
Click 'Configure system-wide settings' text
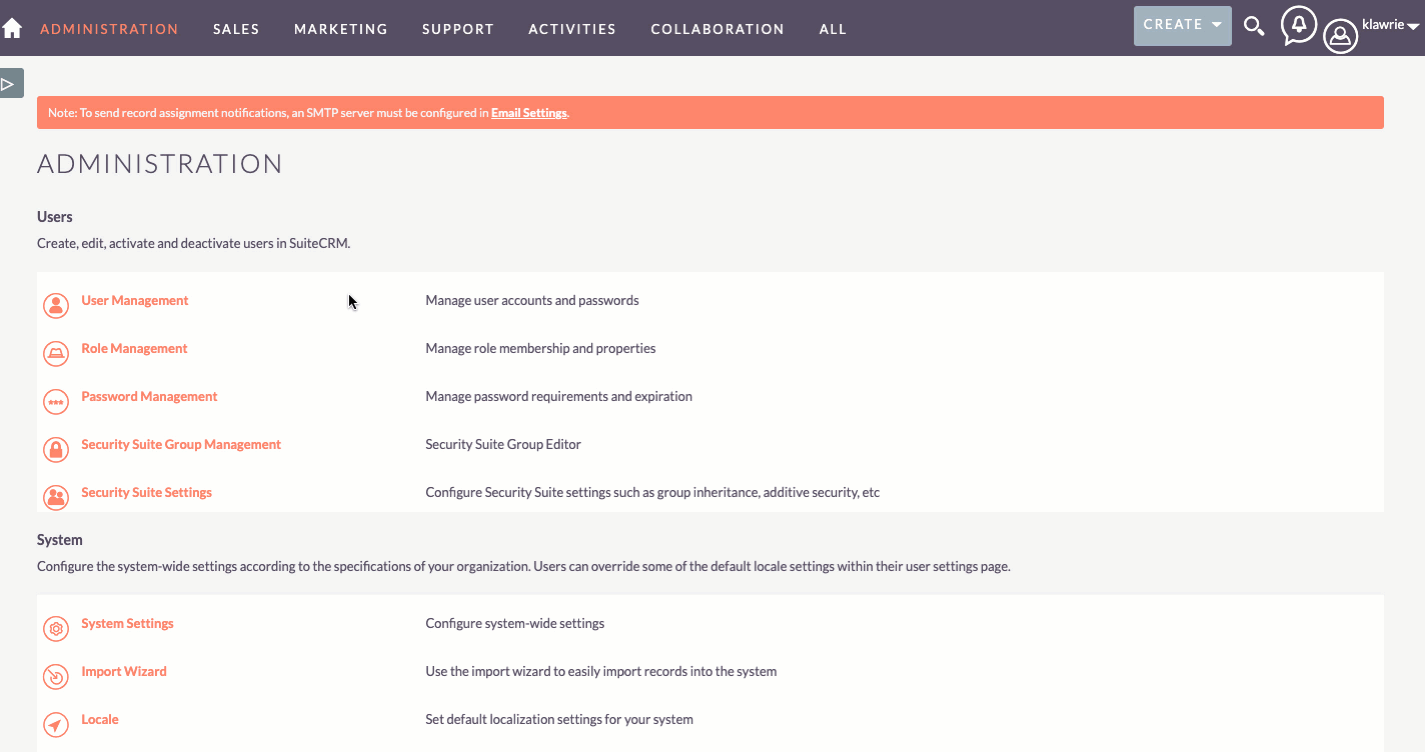(515, 623)
